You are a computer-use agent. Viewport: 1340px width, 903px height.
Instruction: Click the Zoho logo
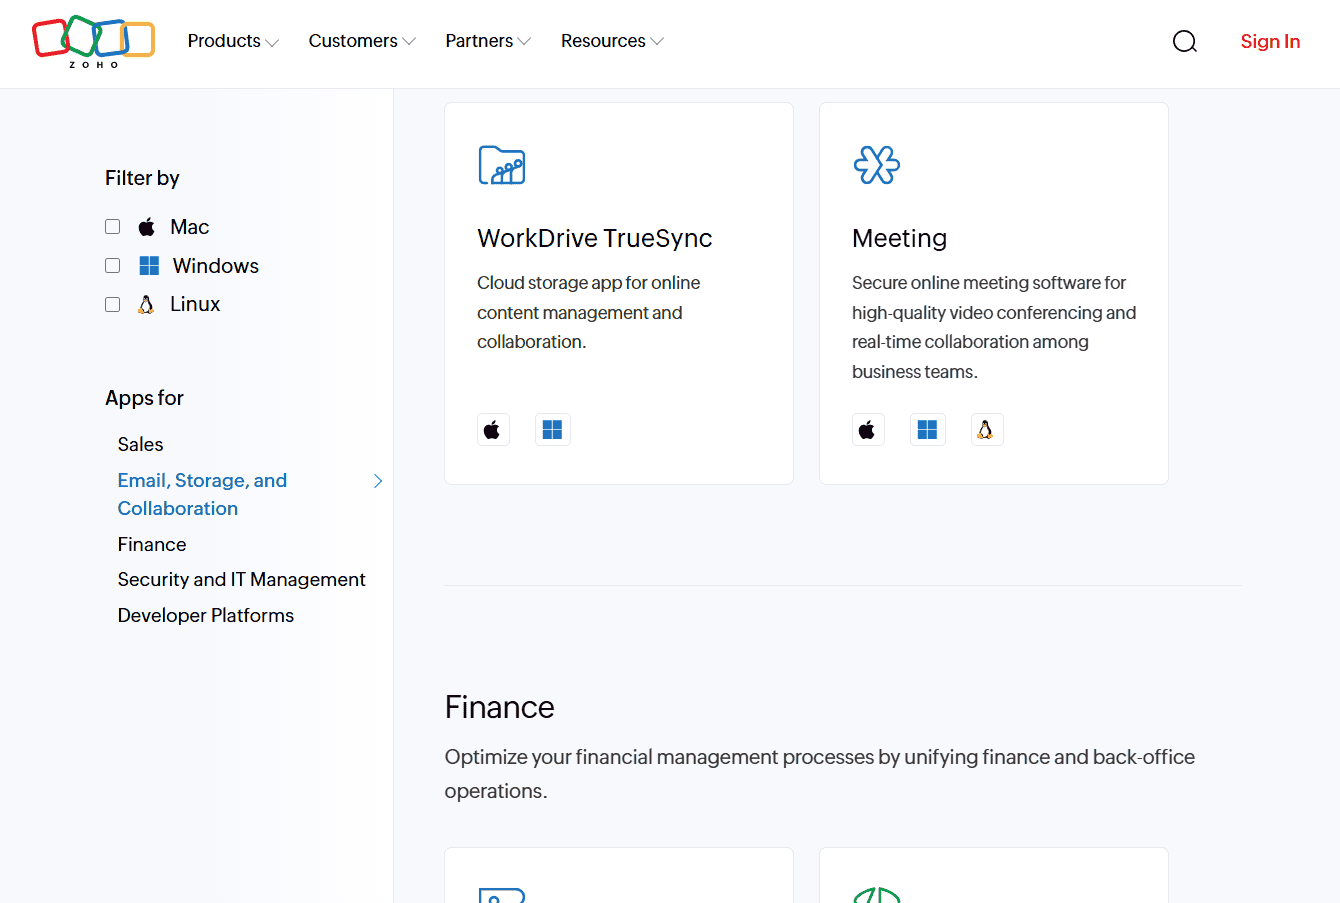93,42
